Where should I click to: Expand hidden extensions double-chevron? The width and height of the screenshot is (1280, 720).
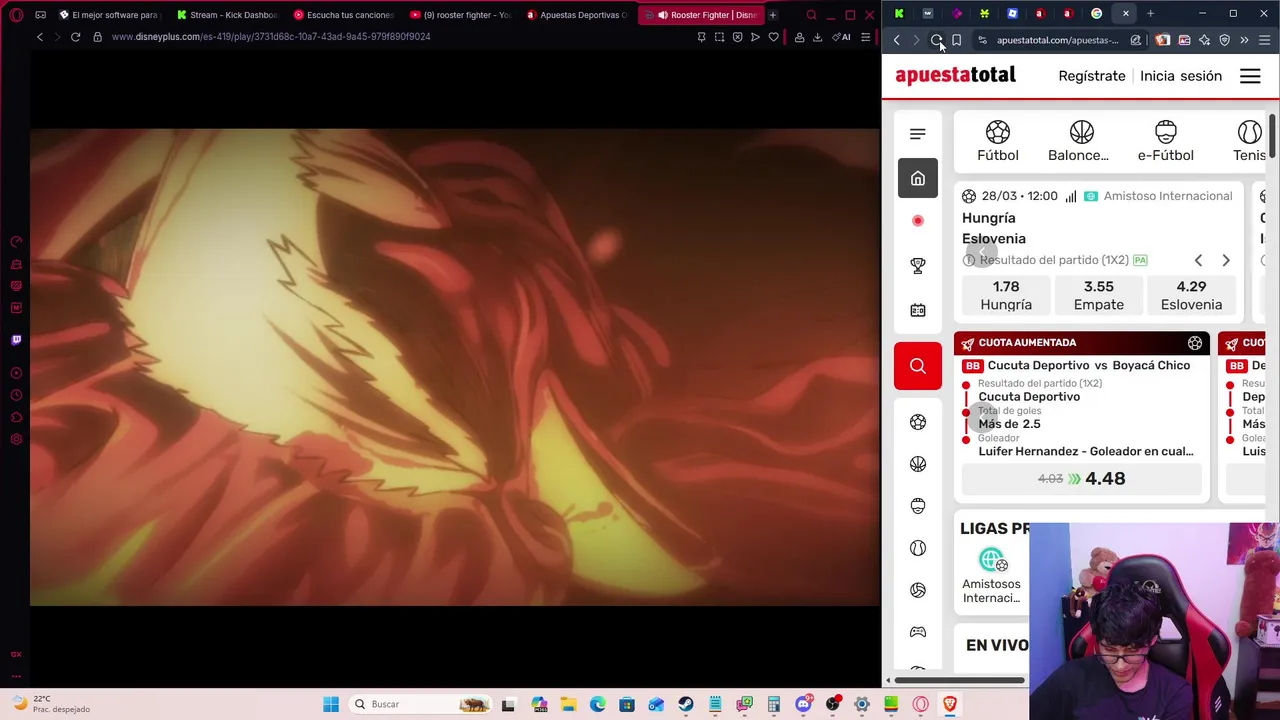tap(1244, 40)
